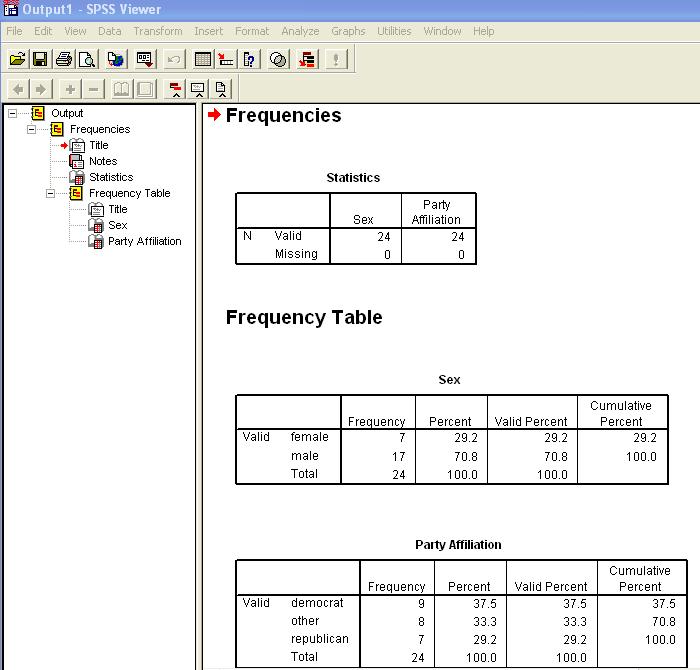Click the Export output icon
The image size is (700, 670).
pyautogui.click(x=116, y=59)
